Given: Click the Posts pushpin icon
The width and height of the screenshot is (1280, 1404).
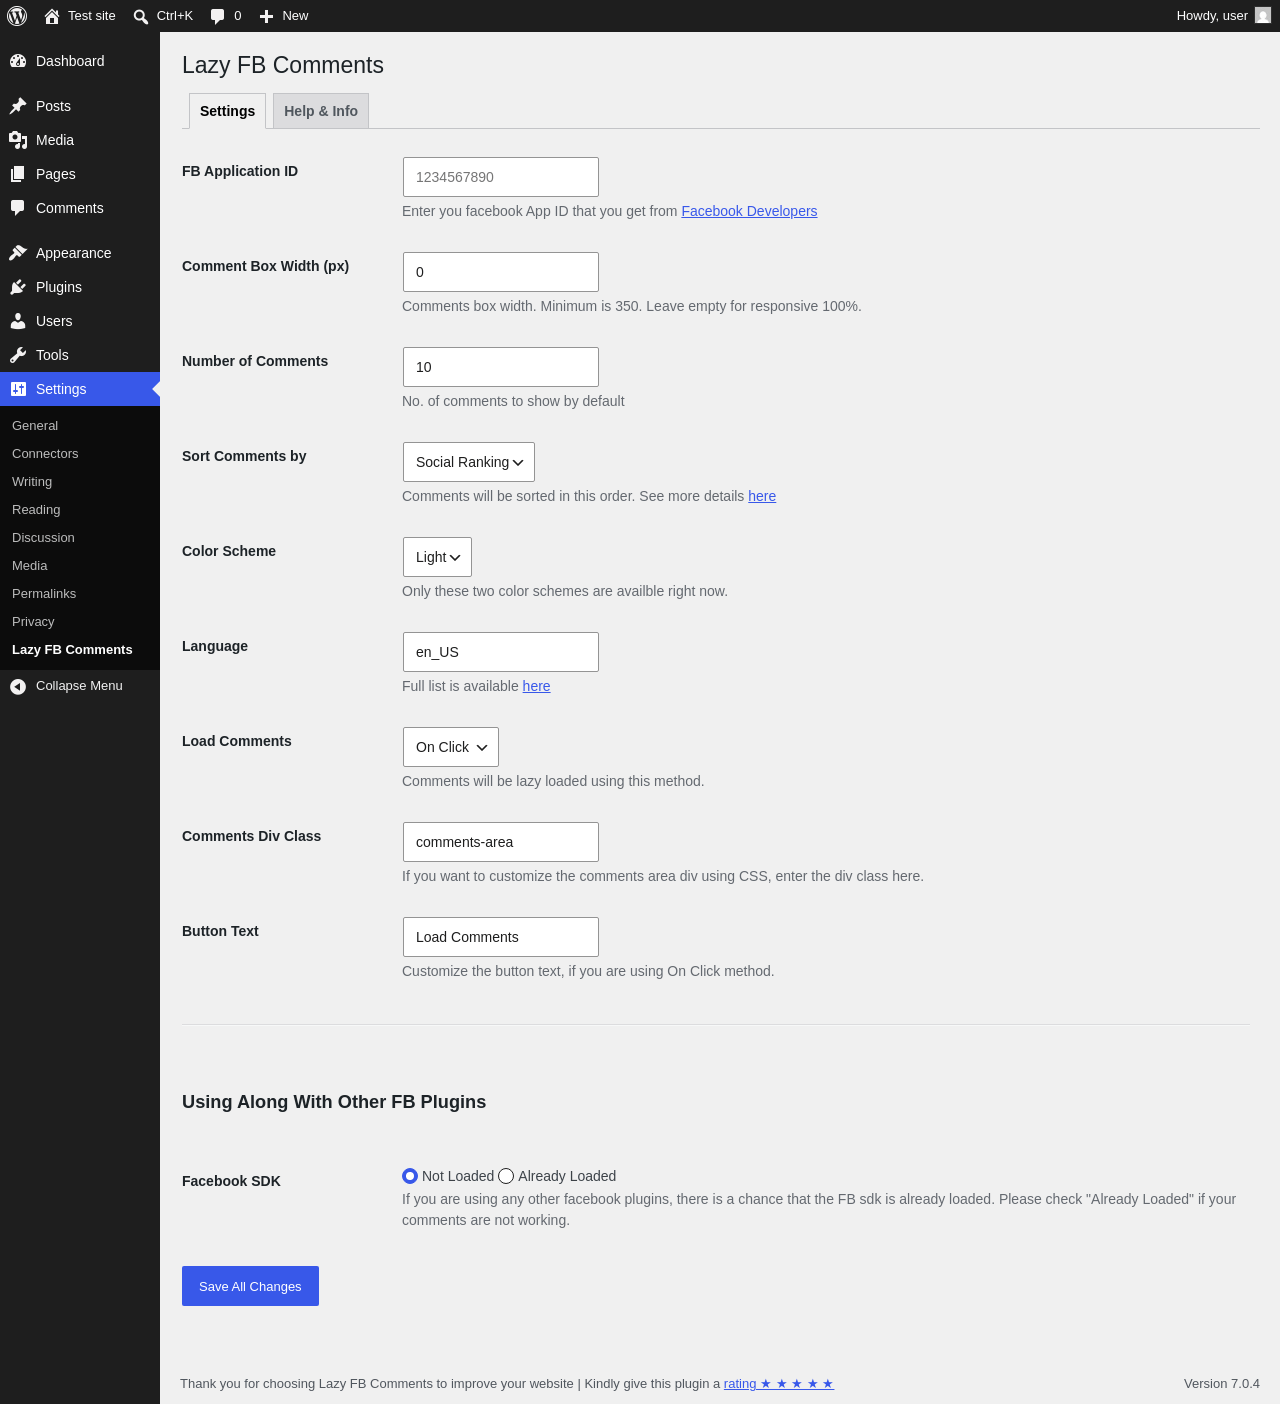Looking at the screenshot, I should [18, 106].
